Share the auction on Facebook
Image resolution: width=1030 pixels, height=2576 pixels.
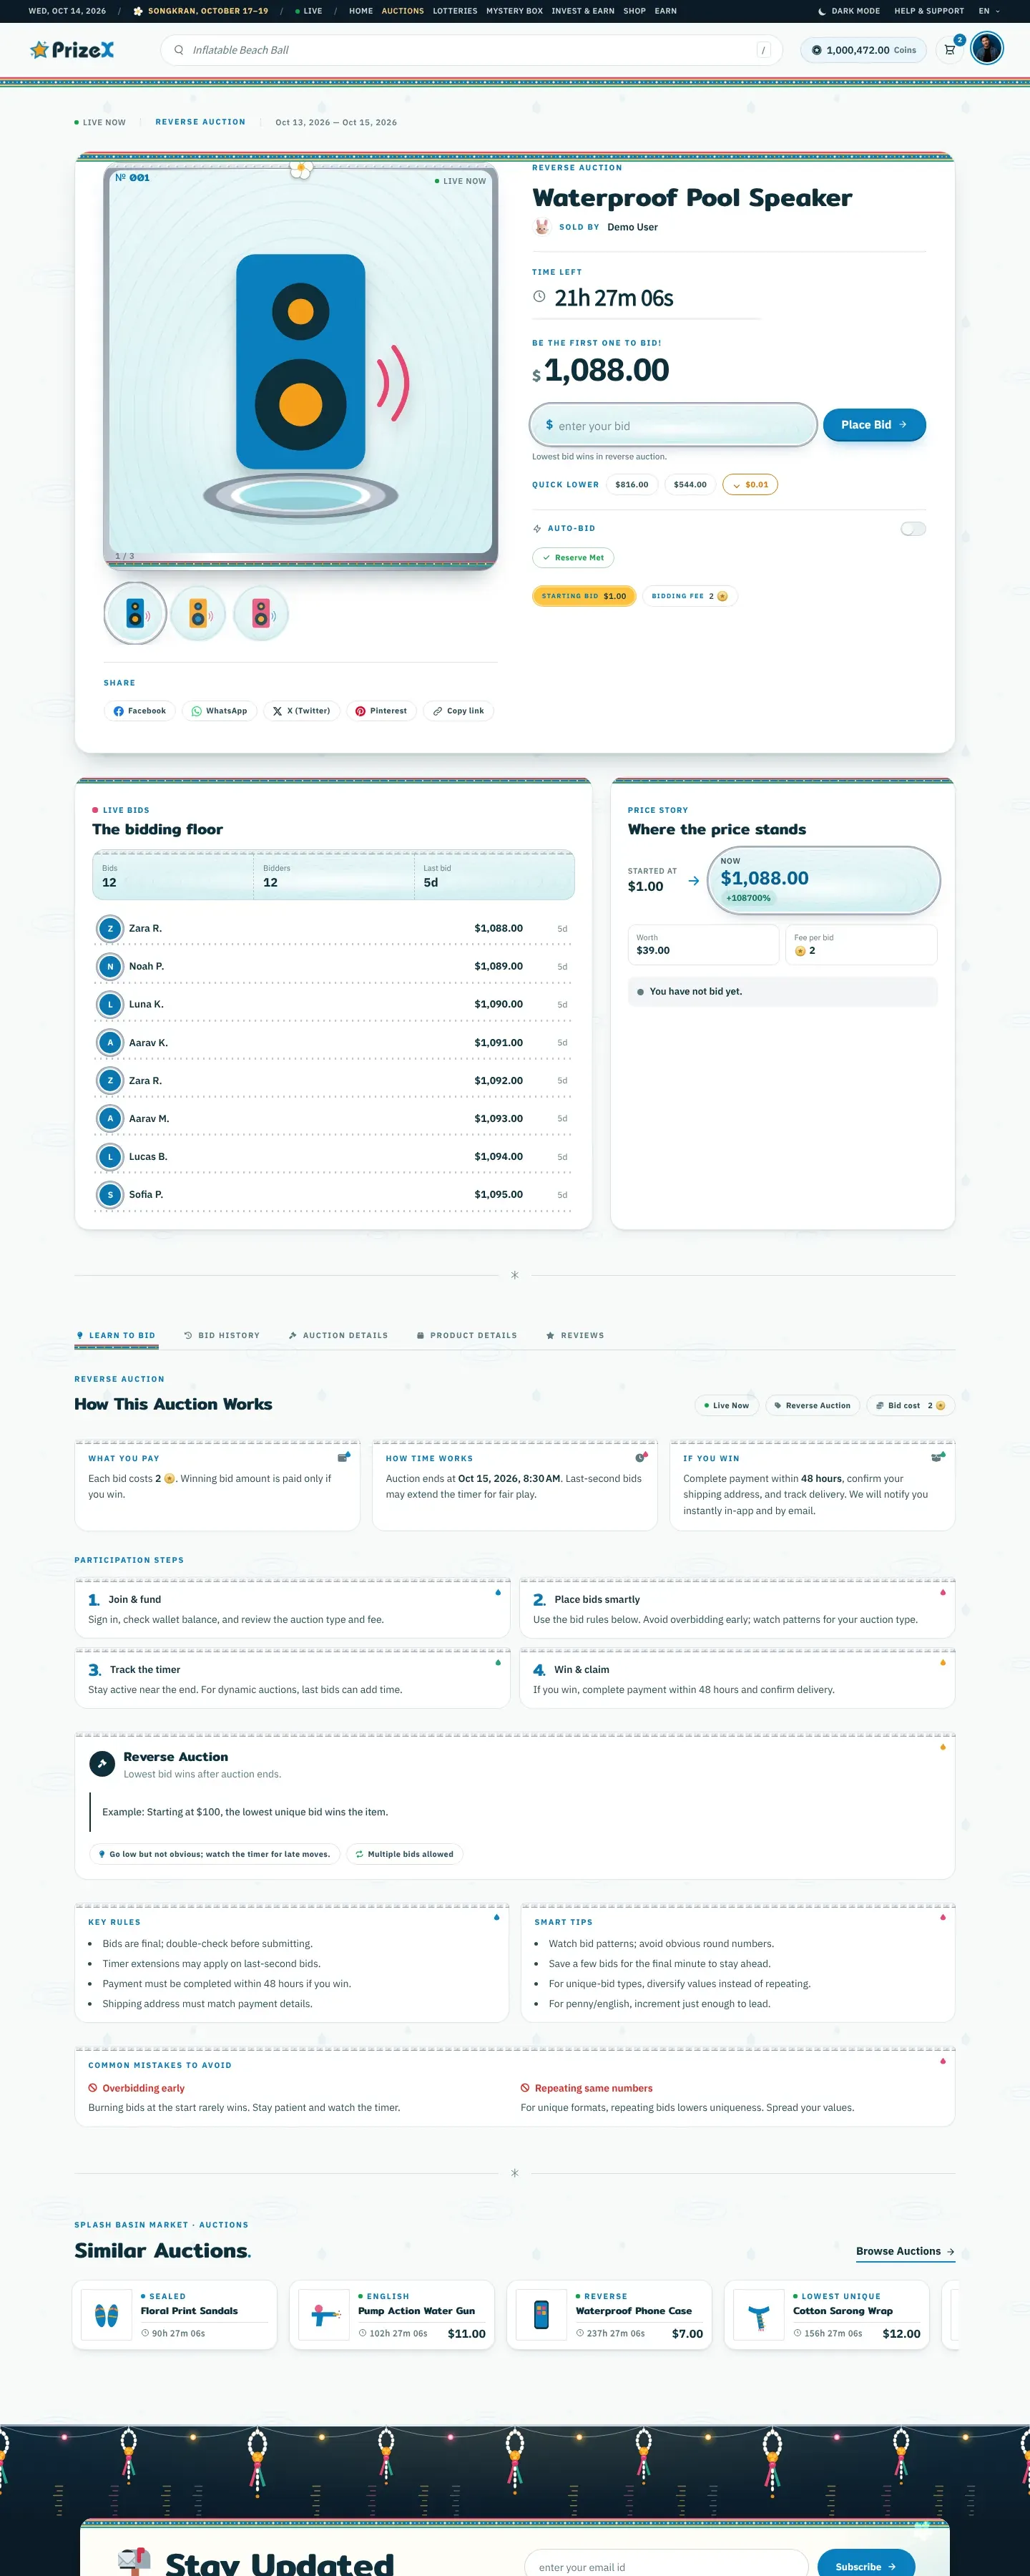[x=140, y=711]
